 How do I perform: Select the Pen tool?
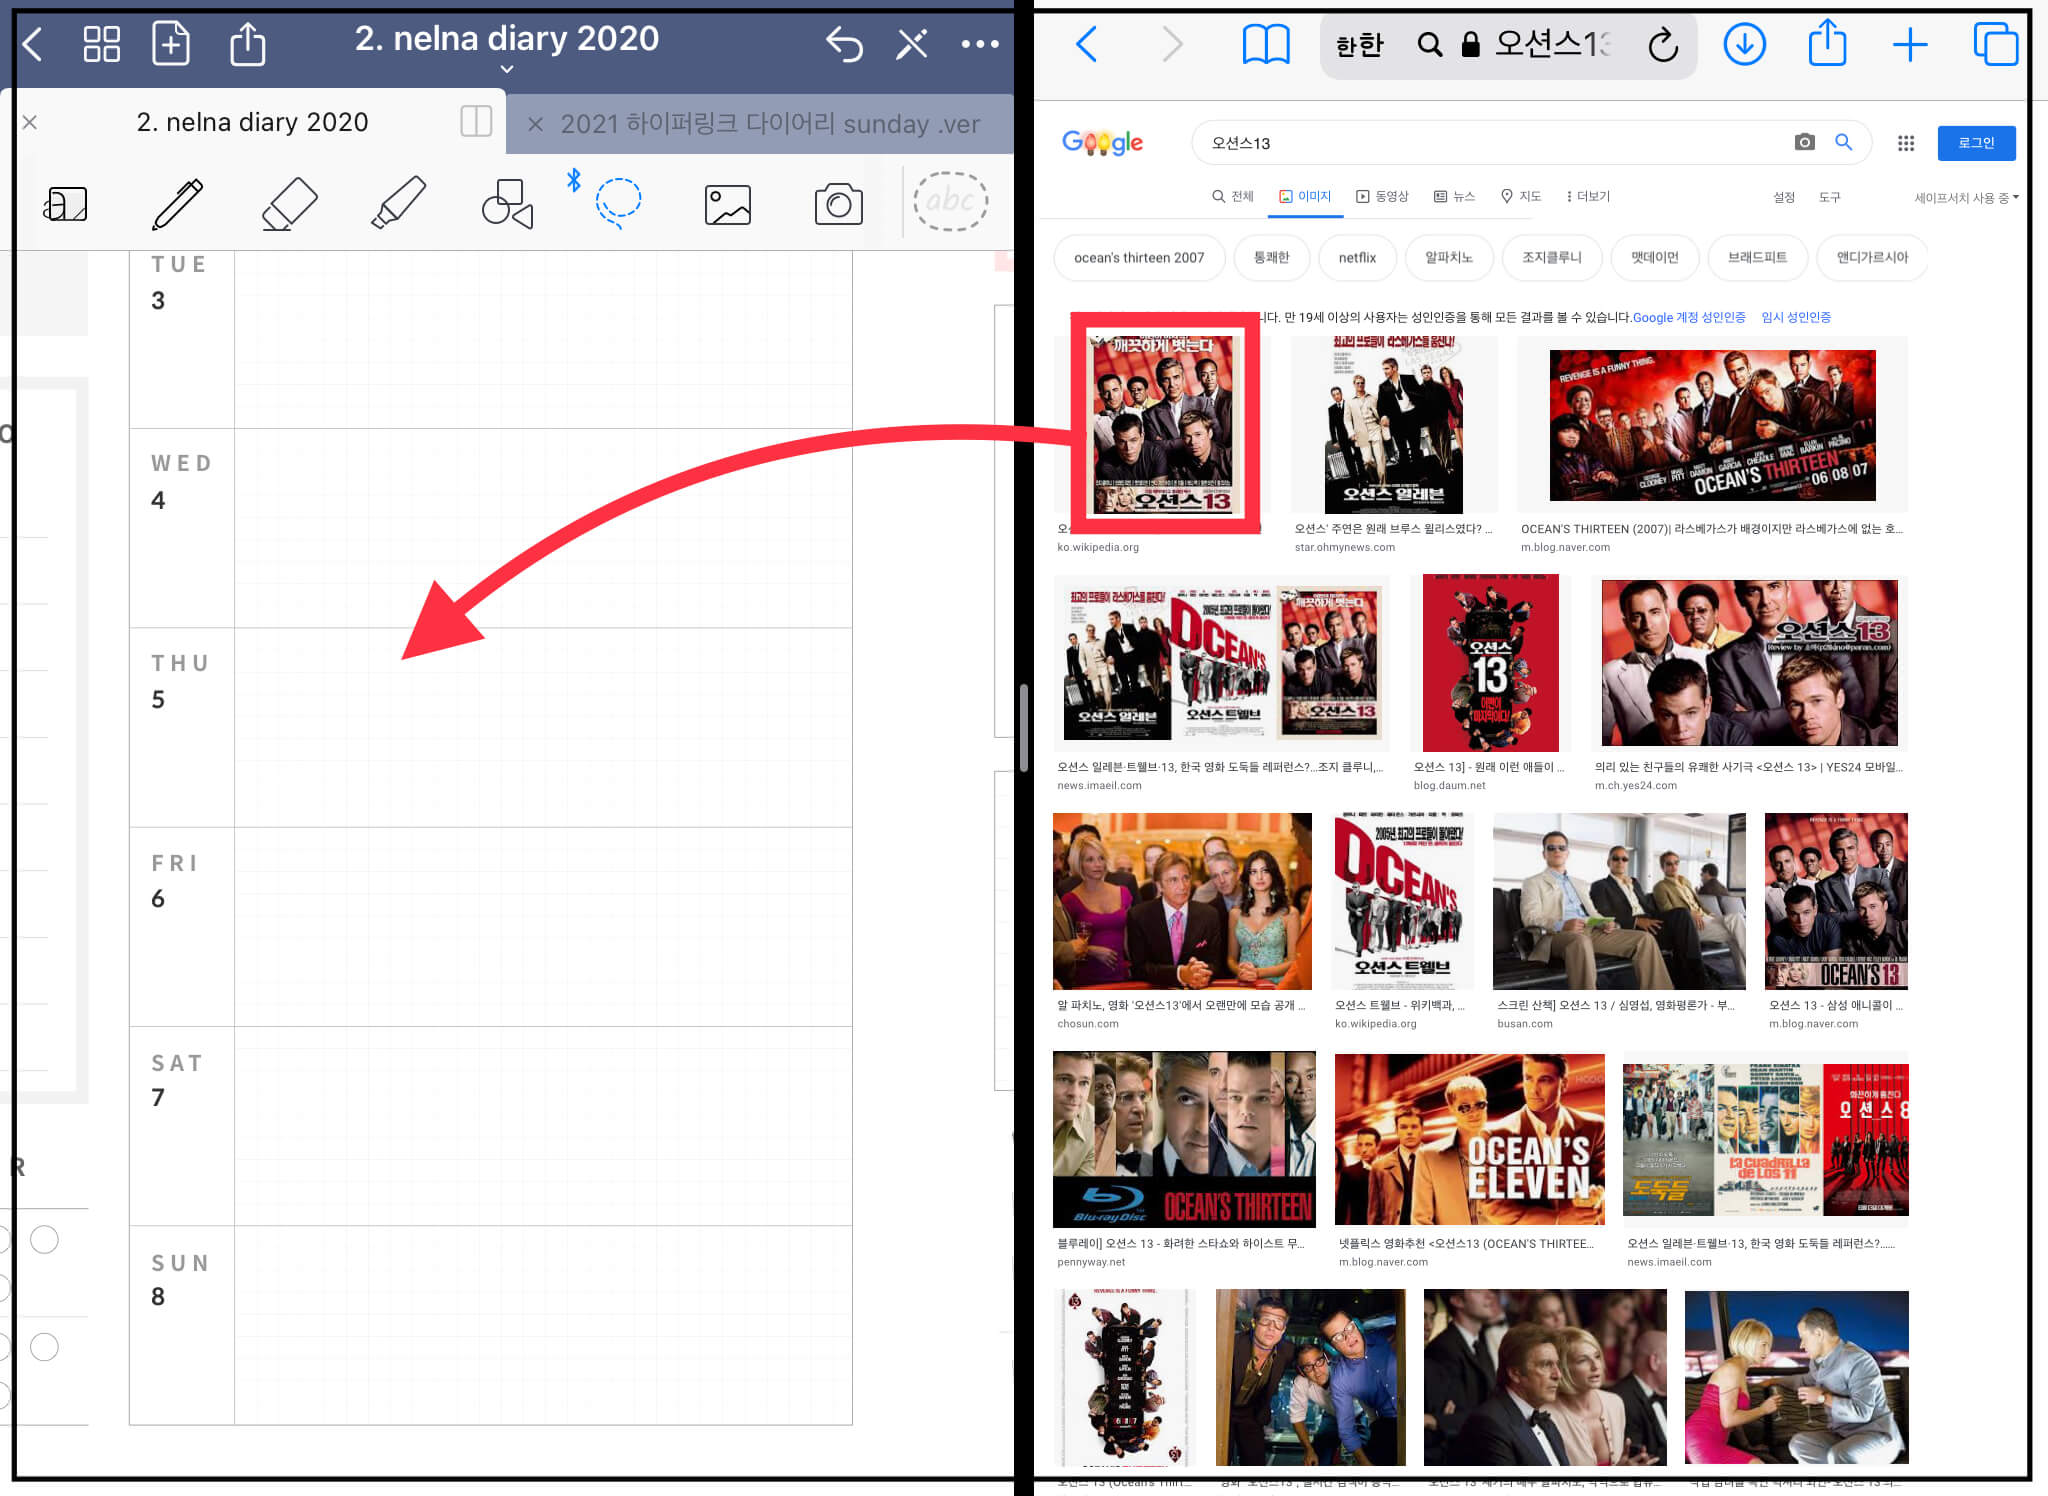click(x=177, y=204)
